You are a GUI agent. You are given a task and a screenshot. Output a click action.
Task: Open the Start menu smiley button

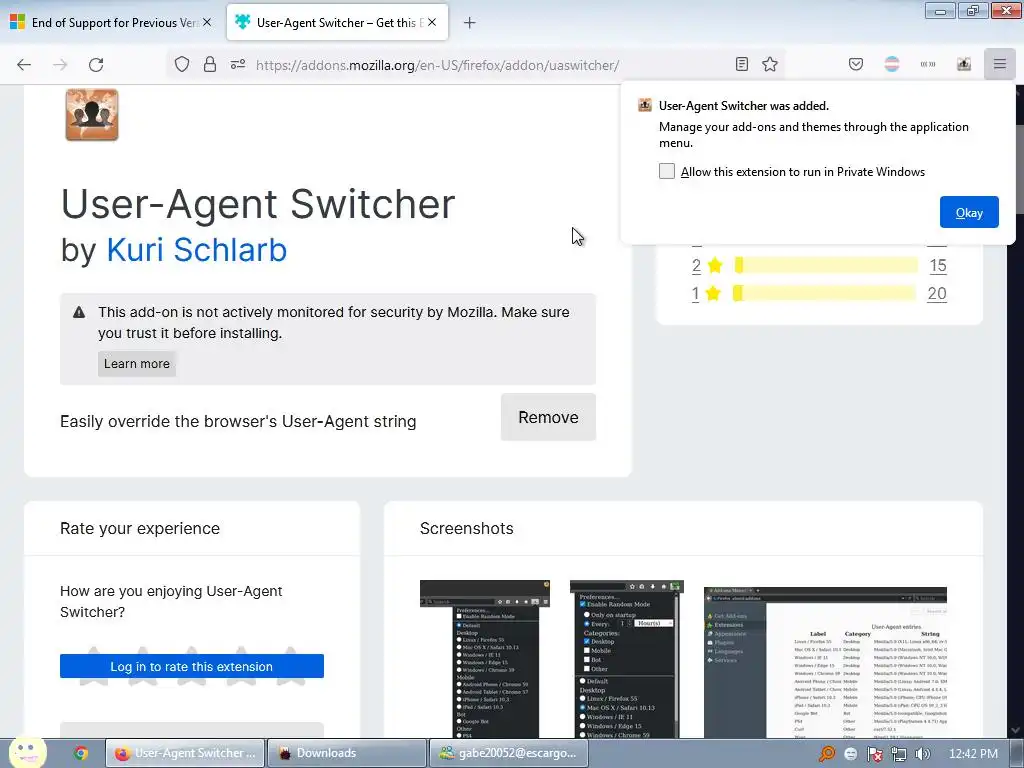point(27,753)
